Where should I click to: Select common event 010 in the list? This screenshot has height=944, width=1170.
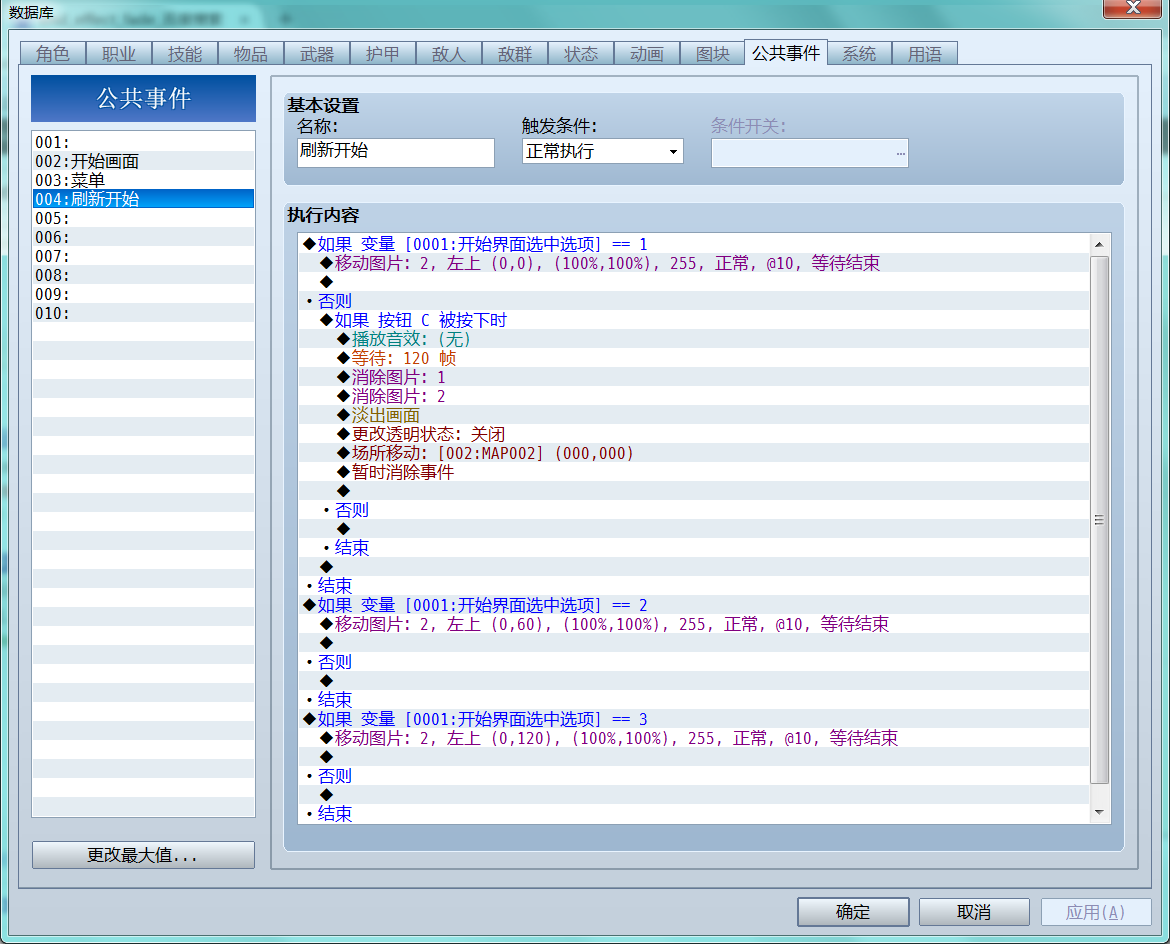click(143, 313)
